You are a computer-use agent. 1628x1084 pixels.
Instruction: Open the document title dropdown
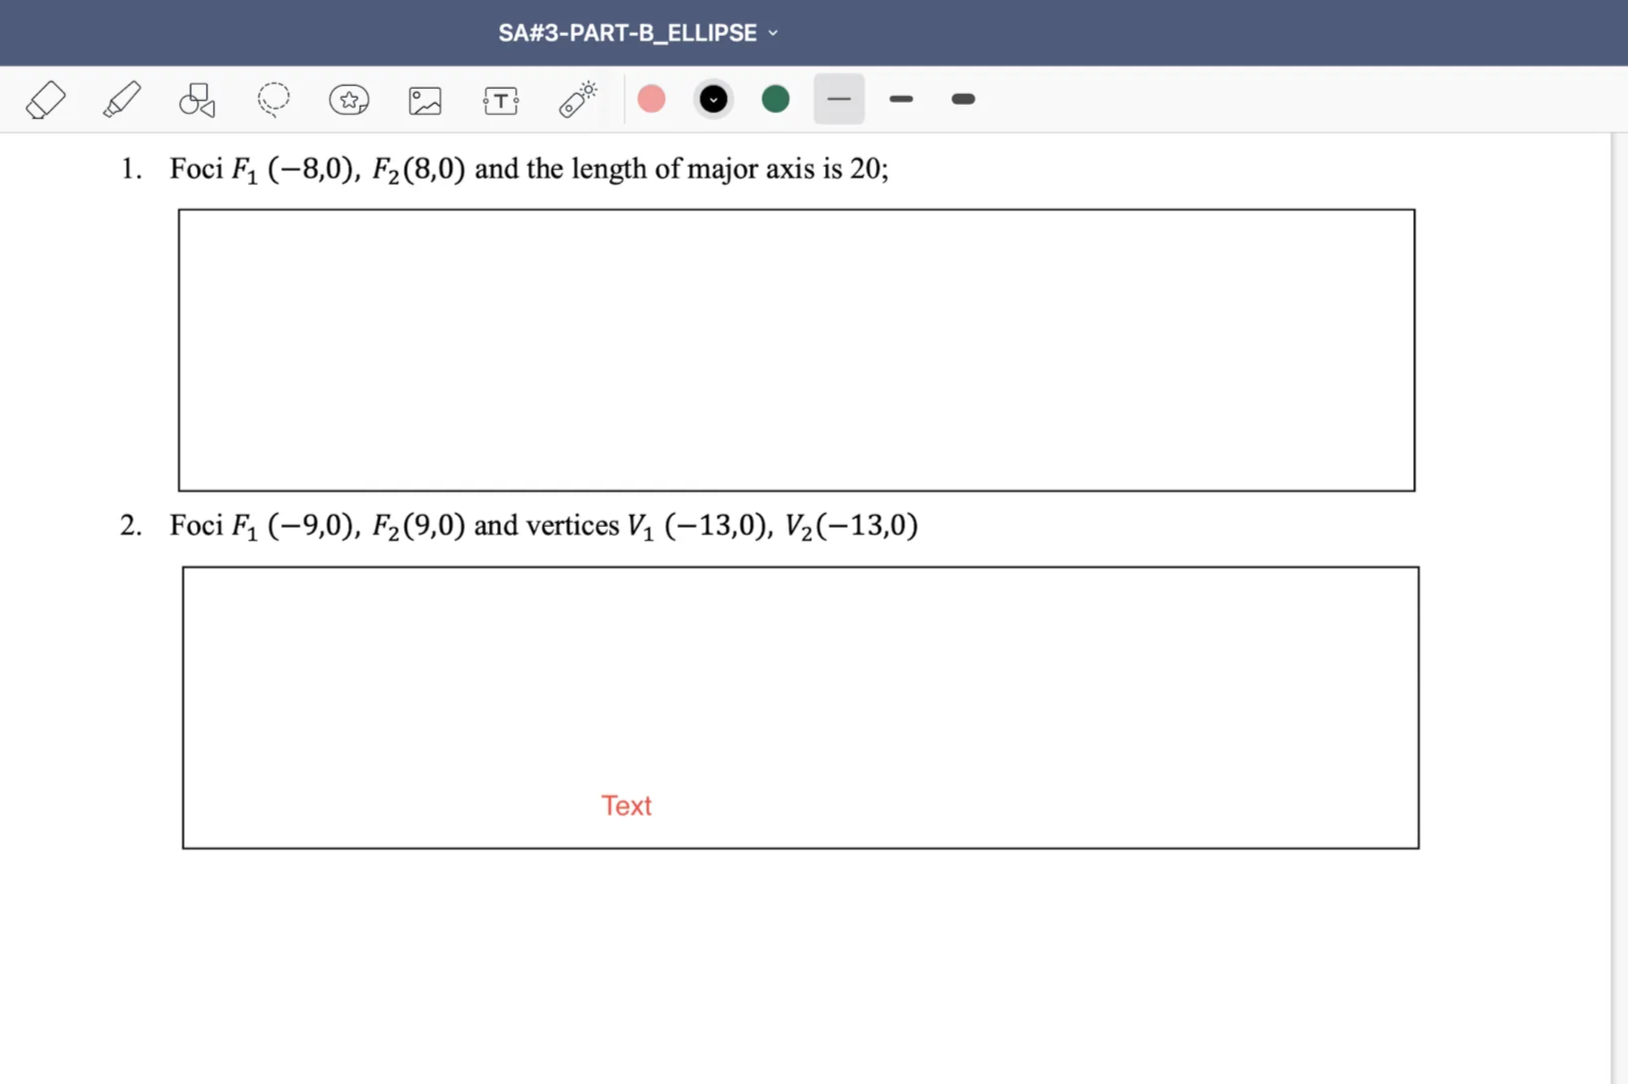[773, 32]
